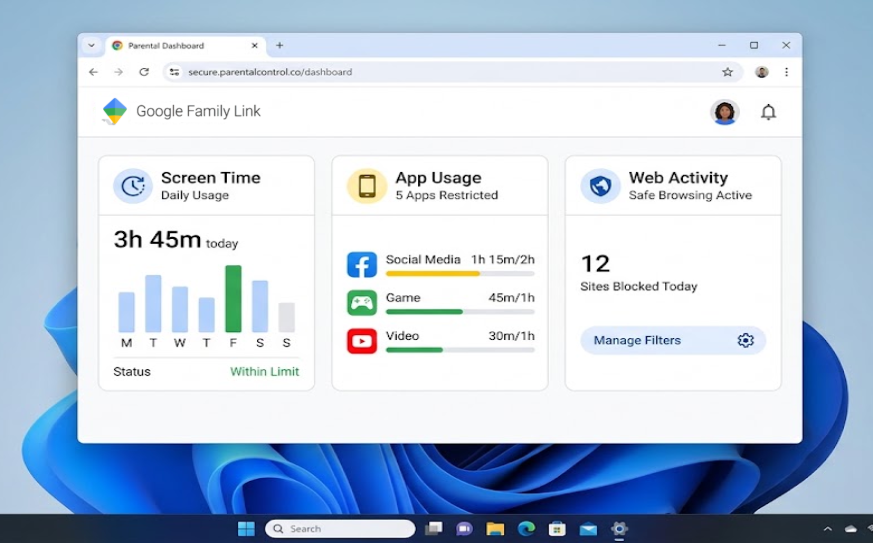The height and width of the screenshot is (543, 873).
Task: Open Microsoft Store from taskbar
Action: [557, 529]
